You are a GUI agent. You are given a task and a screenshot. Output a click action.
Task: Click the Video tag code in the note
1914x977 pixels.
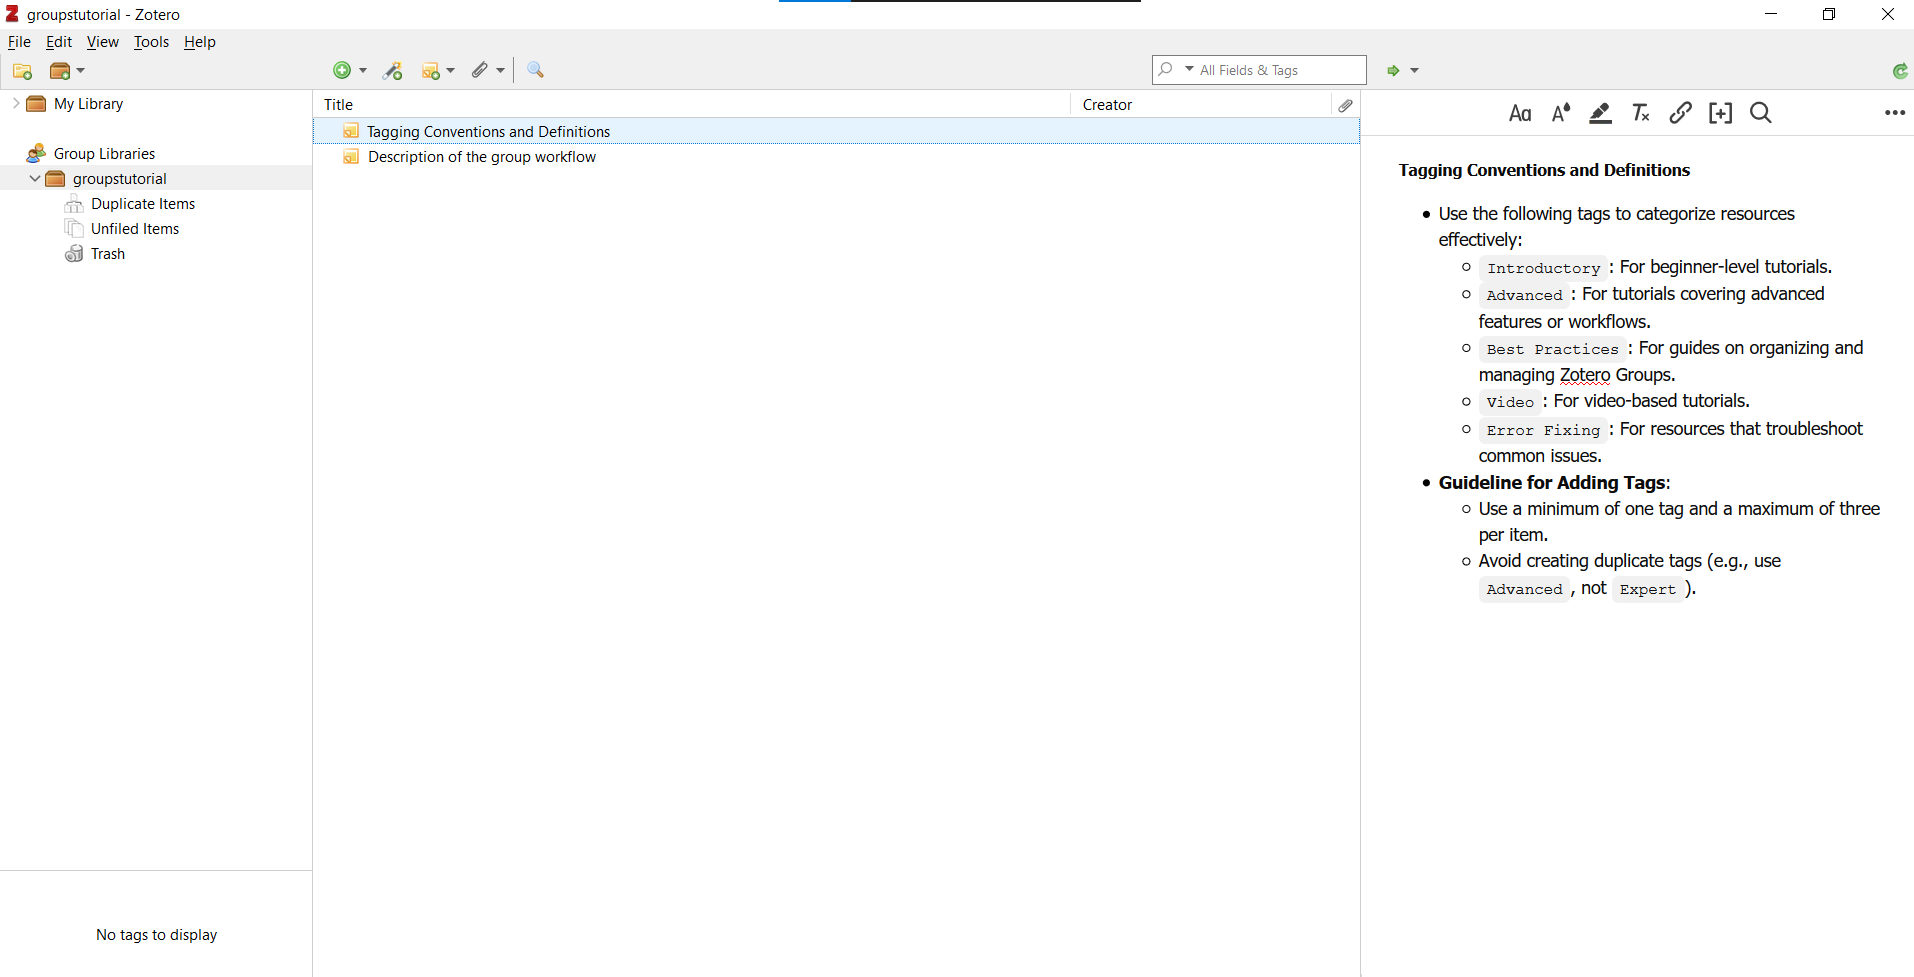[1510, 402]
